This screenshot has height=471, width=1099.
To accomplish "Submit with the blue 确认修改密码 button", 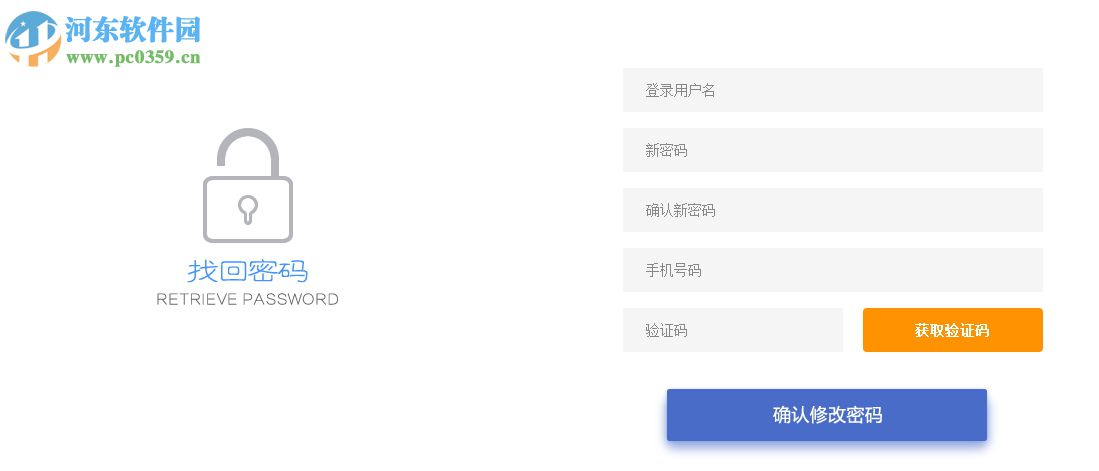I will [826, 415].
